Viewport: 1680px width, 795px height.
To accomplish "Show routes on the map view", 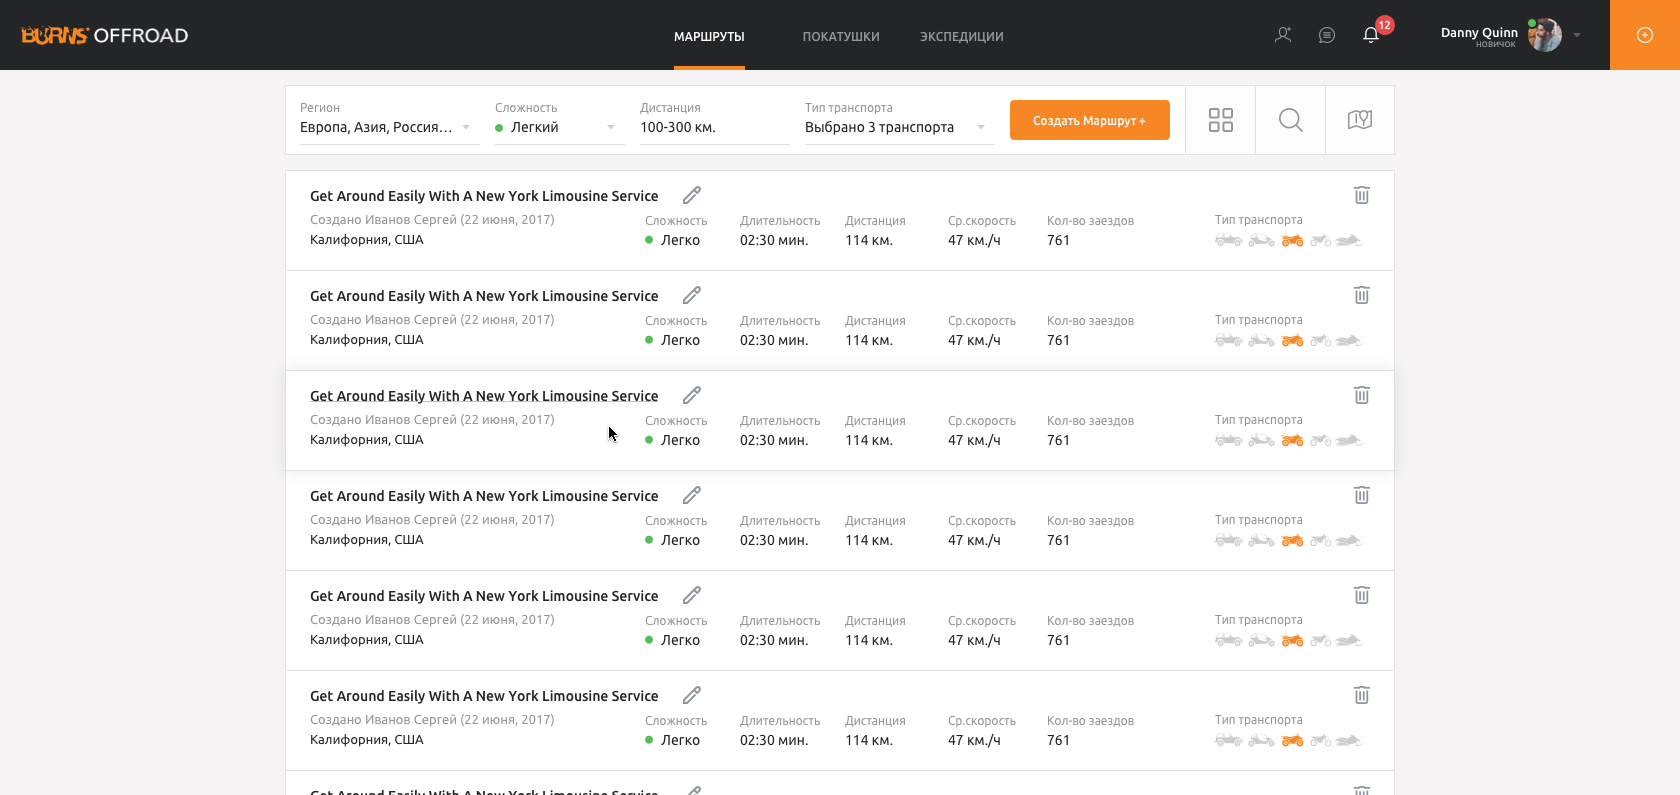I will click(x=1359, y=120).
